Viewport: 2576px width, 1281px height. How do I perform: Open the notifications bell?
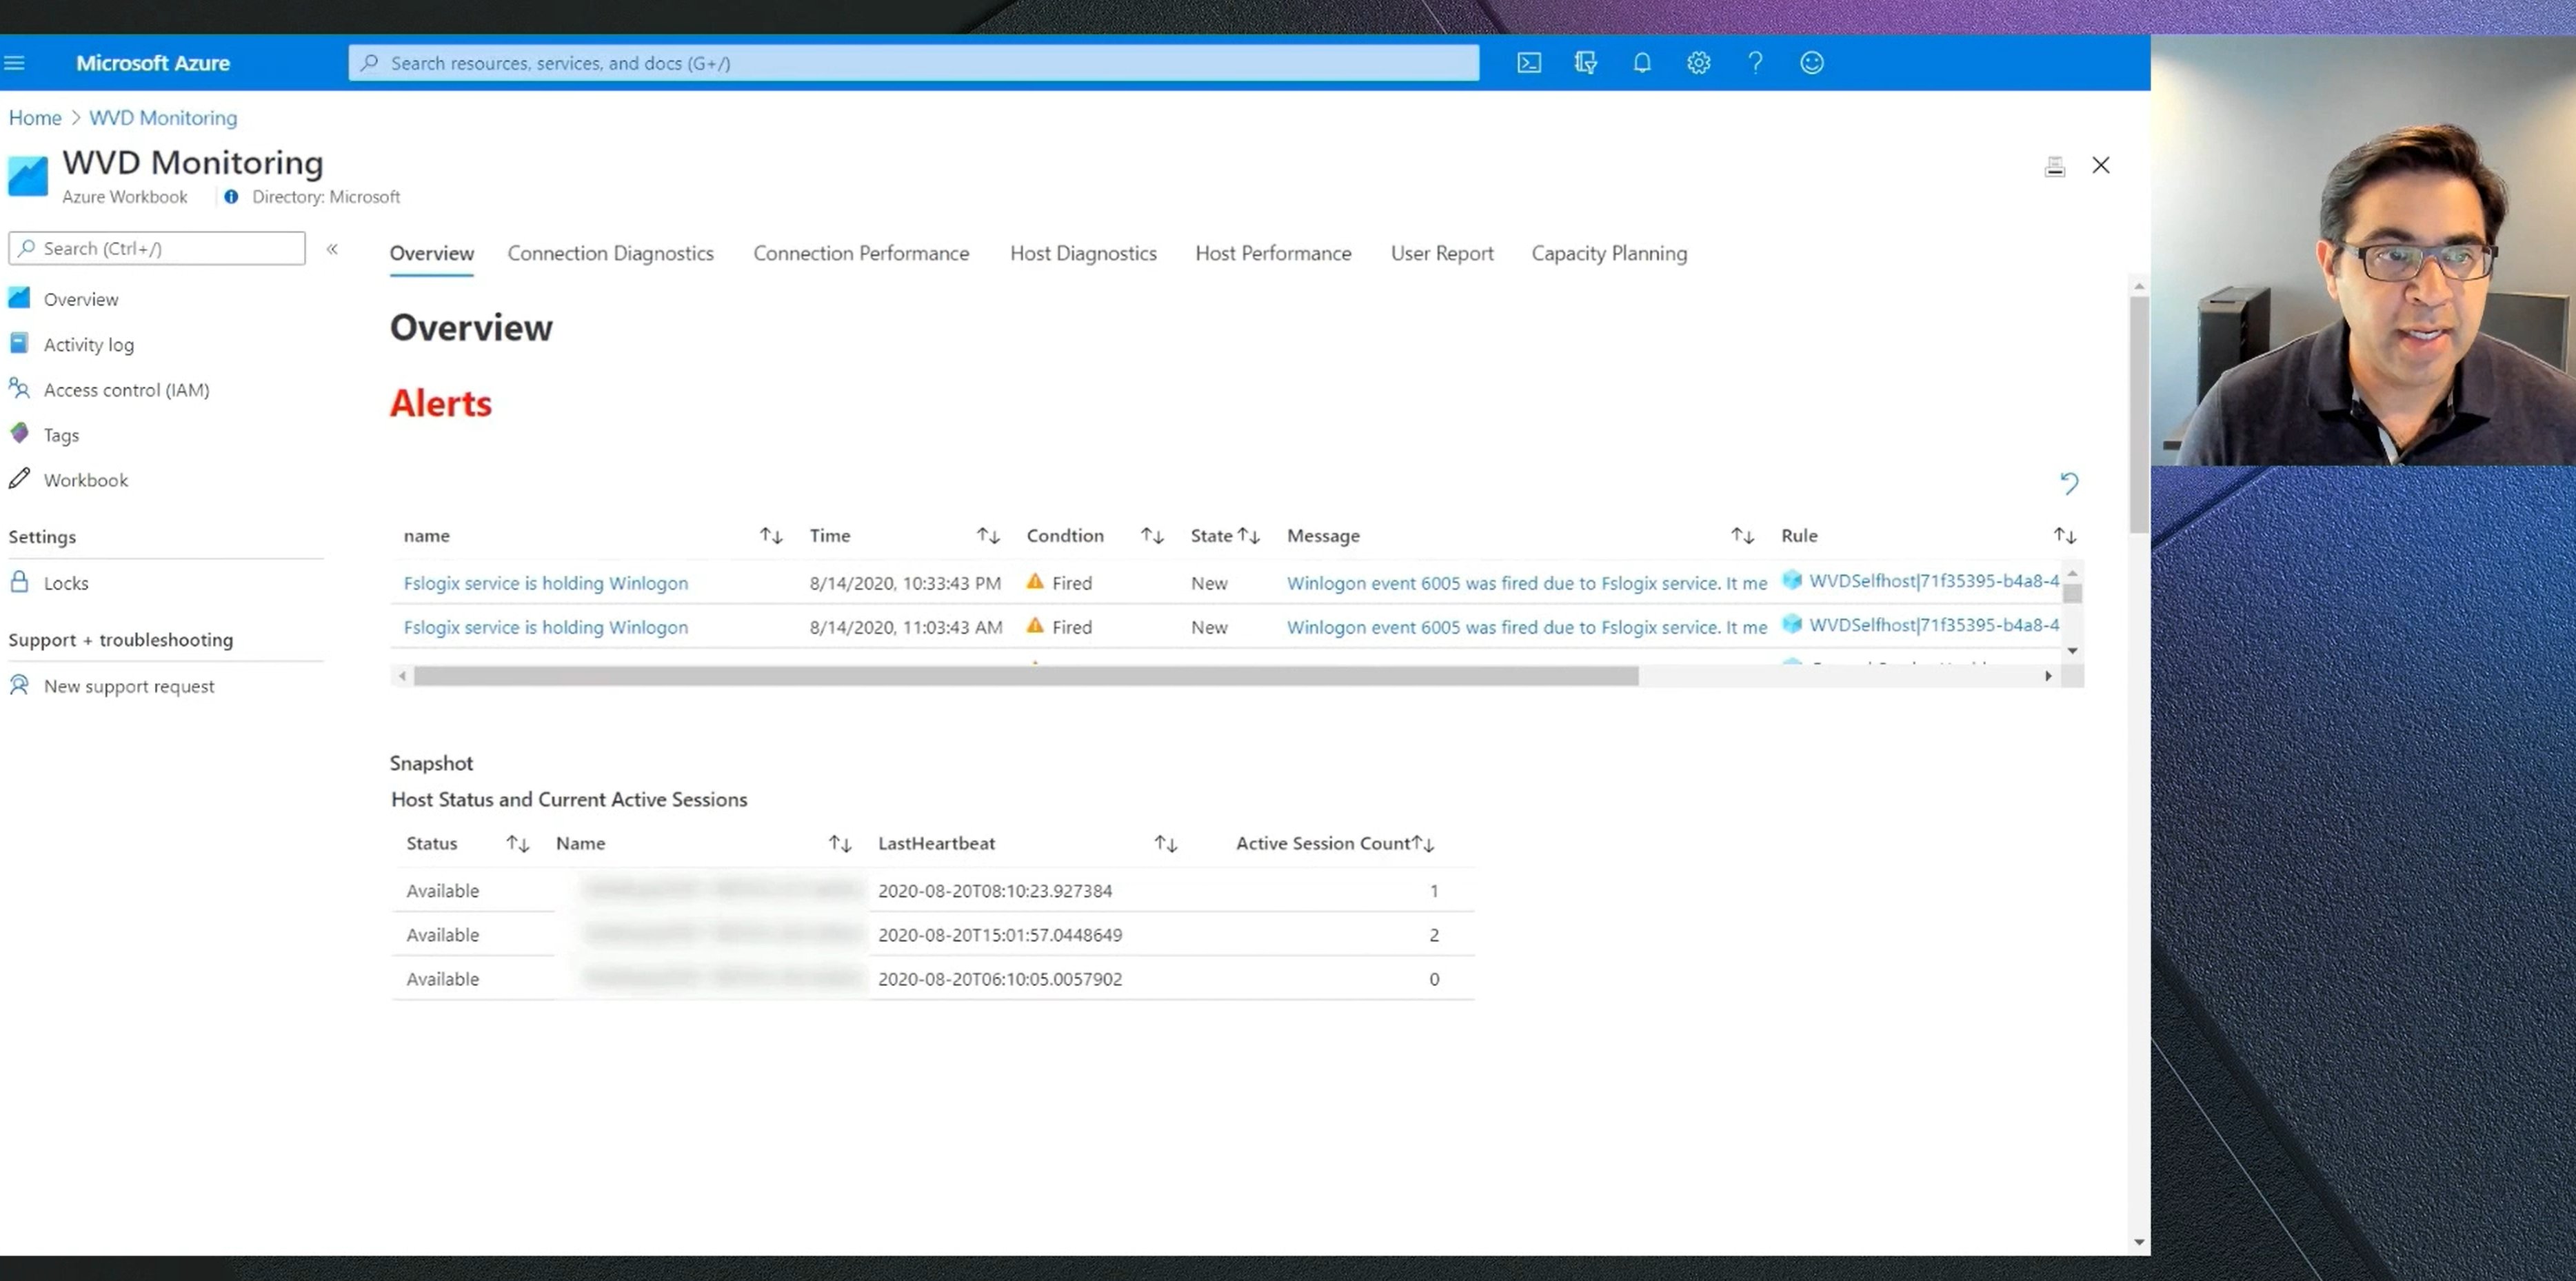[x=1642, y=63]
